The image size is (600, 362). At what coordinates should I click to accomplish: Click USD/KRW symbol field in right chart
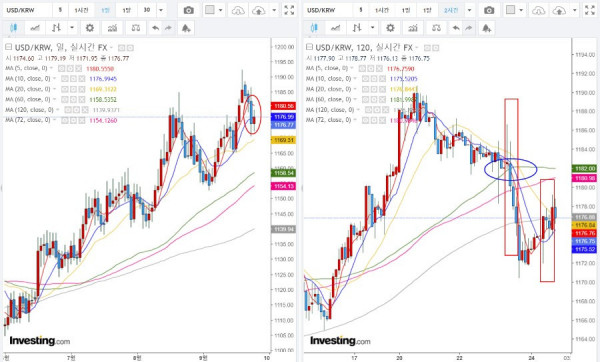click(x=328, y=10)
